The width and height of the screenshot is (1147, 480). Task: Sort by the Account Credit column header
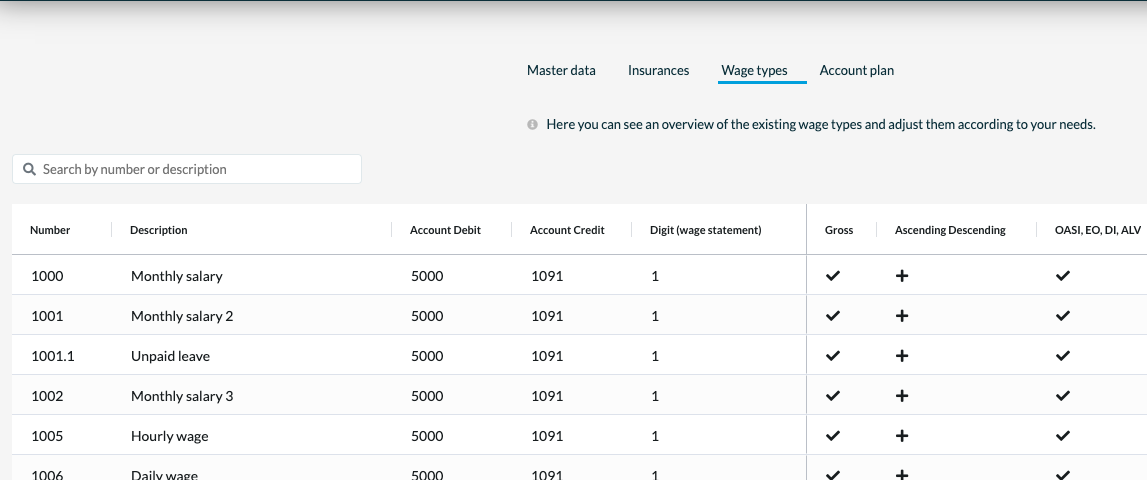567,230
